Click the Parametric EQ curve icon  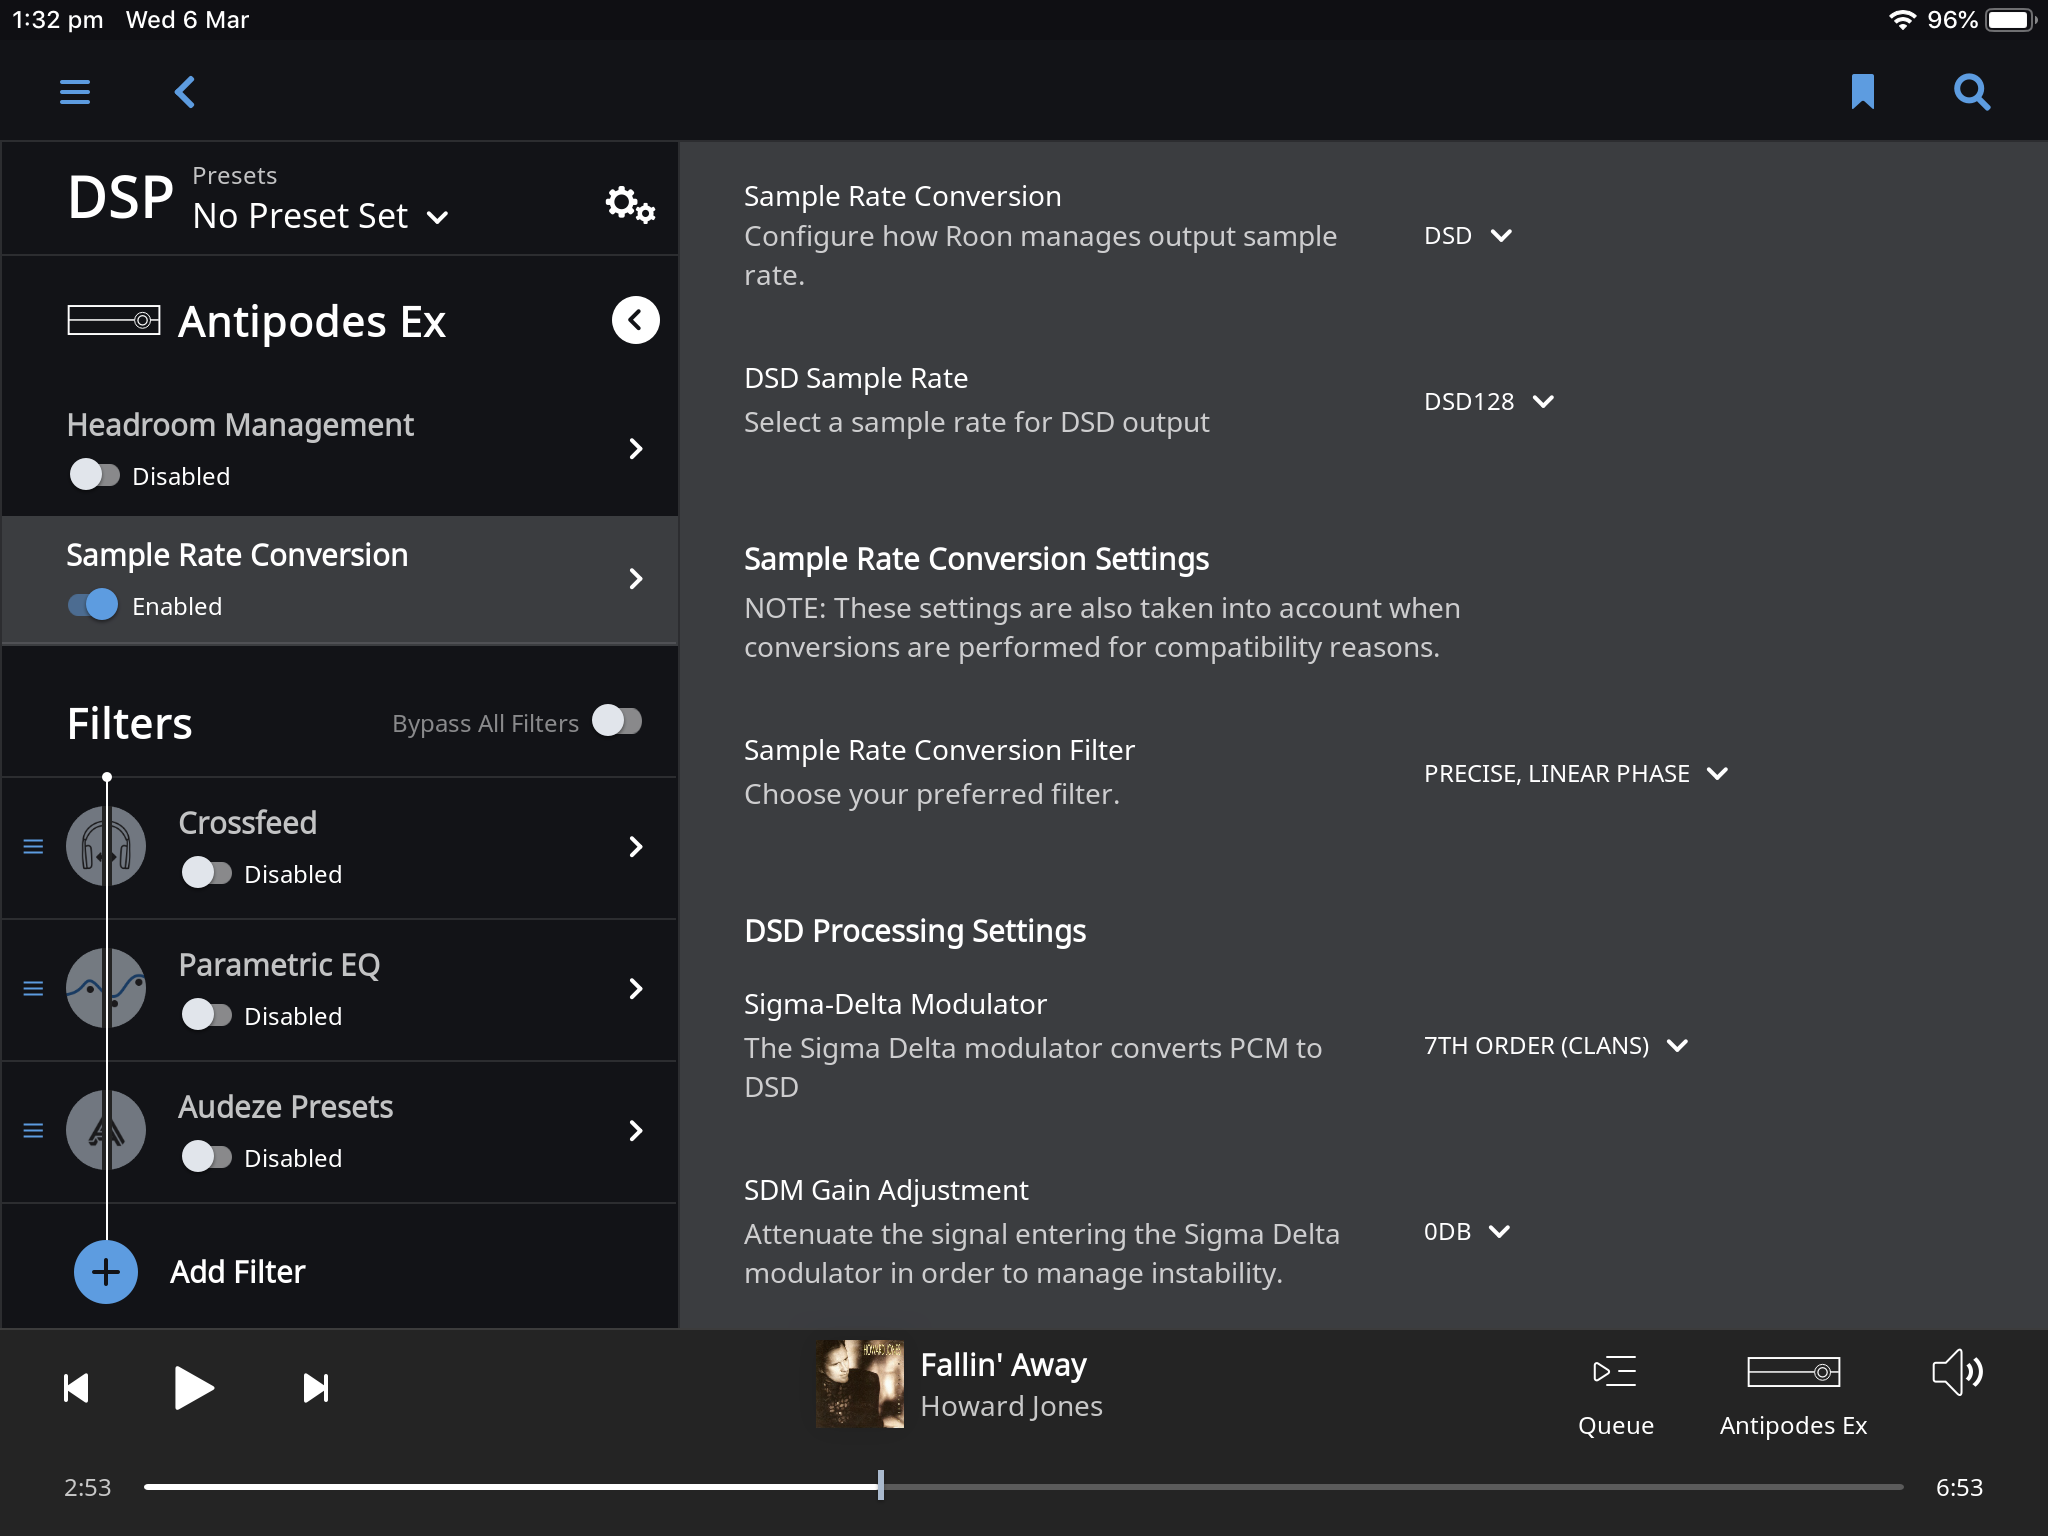pos(106,988)
